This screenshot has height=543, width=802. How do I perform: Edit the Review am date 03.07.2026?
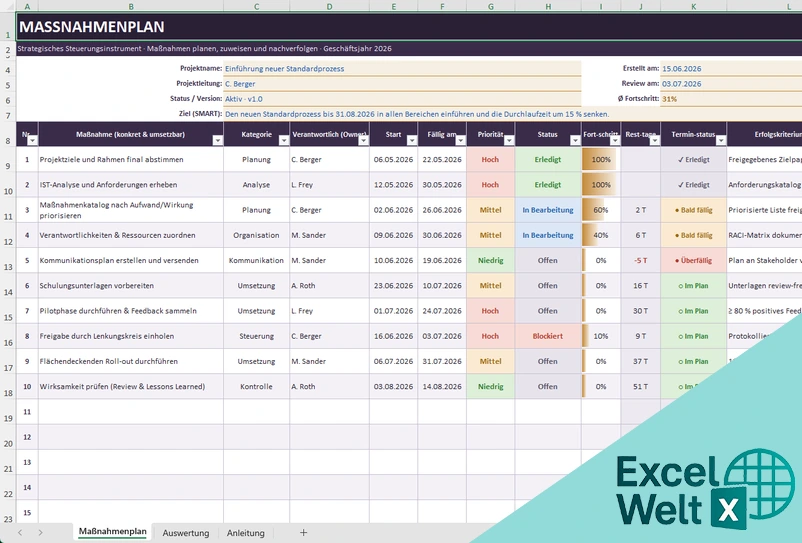click(x=731, y=84)
